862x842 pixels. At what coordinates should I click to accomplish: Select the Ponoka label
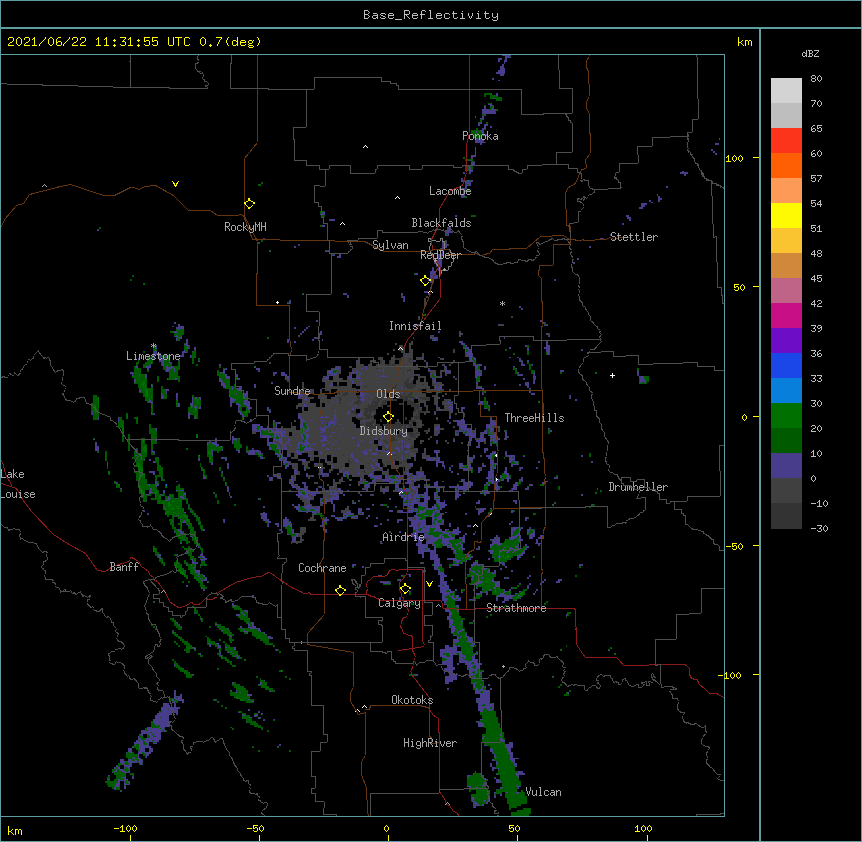(480, 136)
